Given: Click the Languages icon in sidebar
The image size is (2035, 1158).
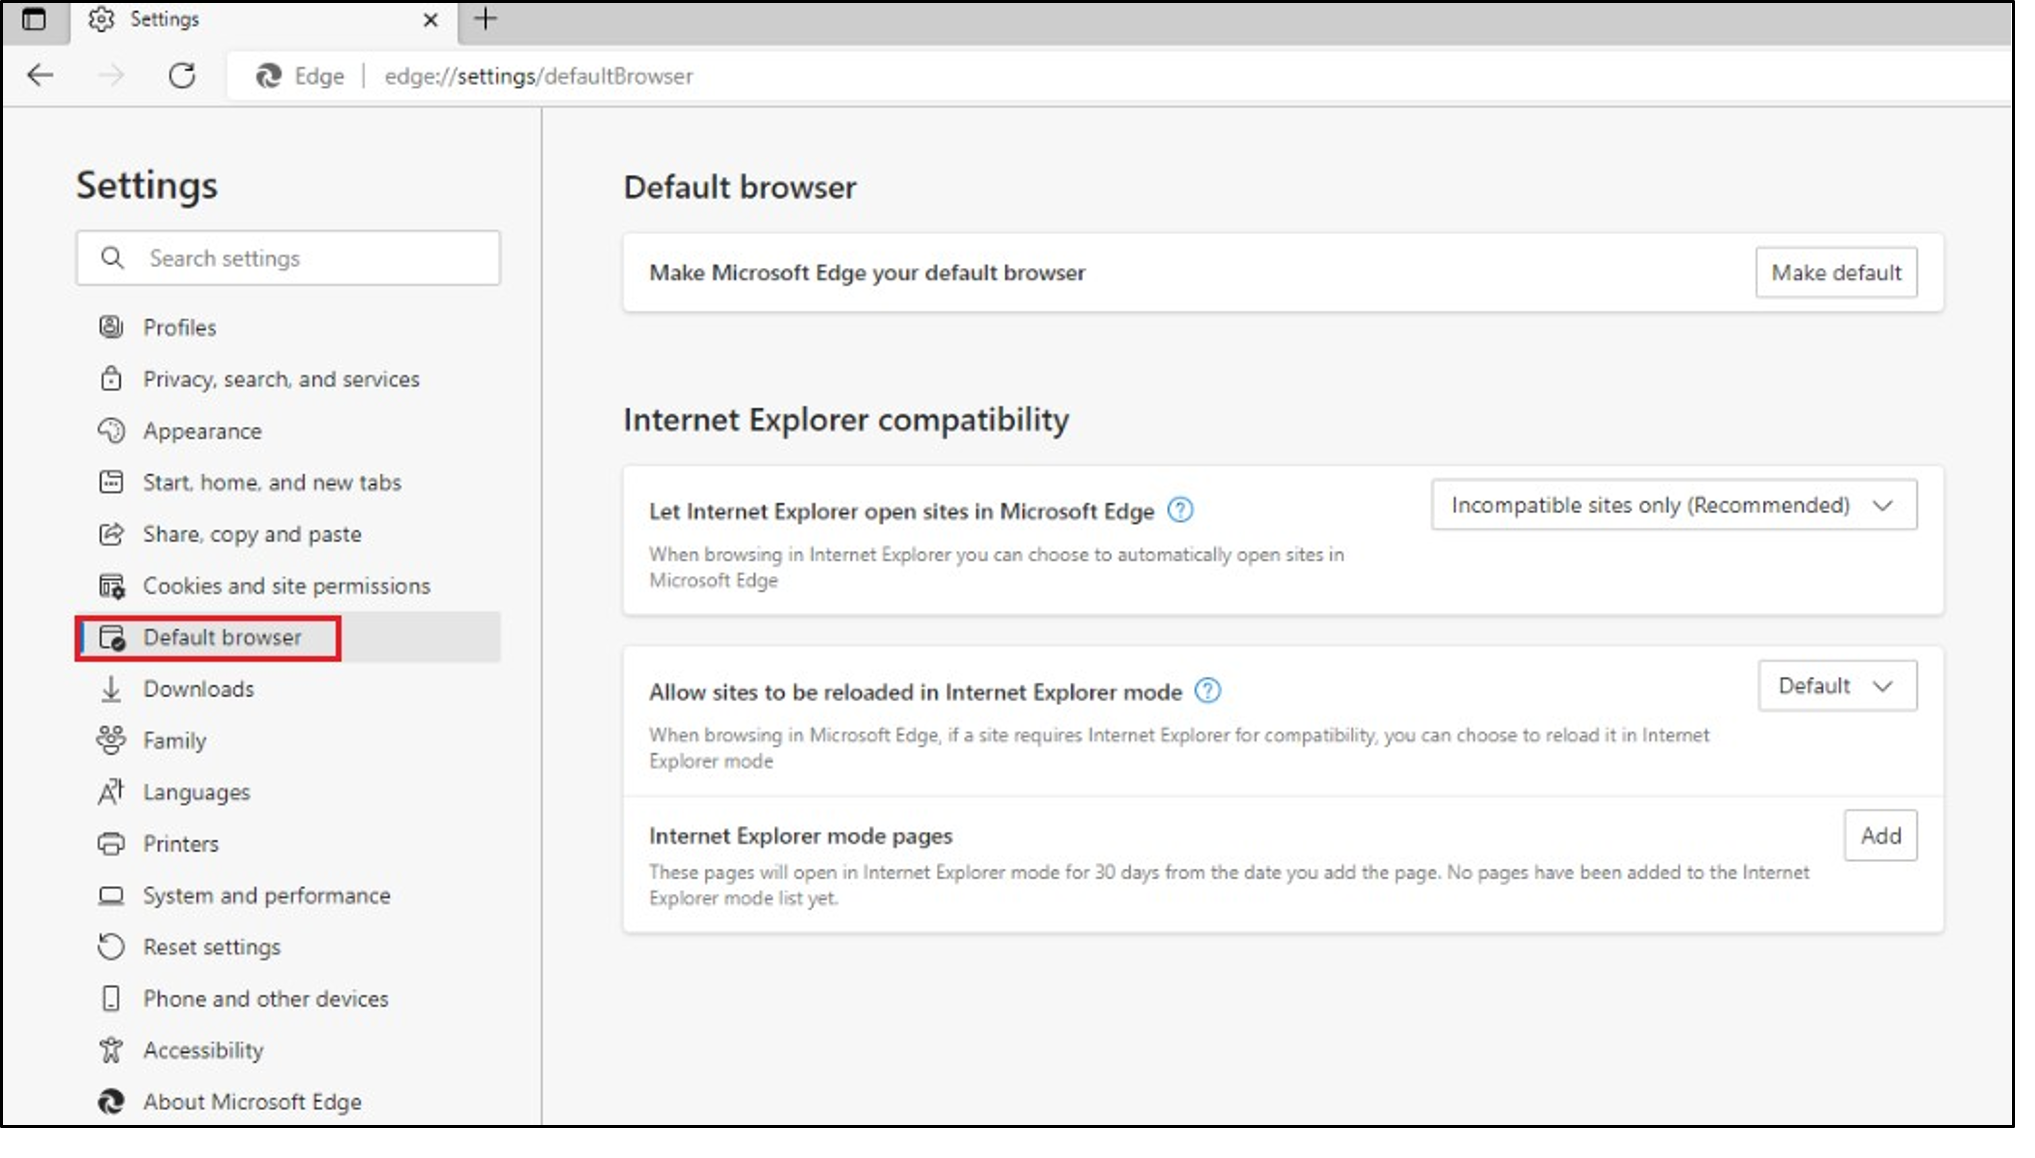Looking at the screenshot, I should tap(111, 792).
